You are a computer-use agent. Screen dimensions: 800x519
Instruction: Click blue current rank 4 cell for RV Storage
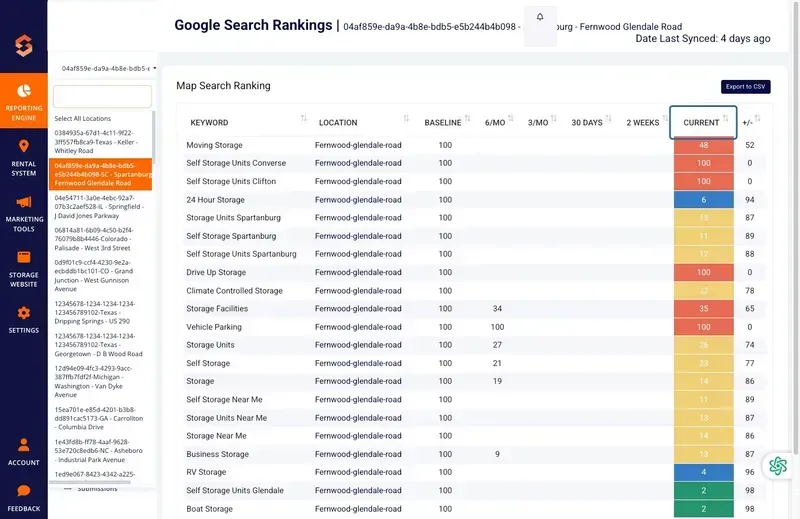[x=704, y=472]
